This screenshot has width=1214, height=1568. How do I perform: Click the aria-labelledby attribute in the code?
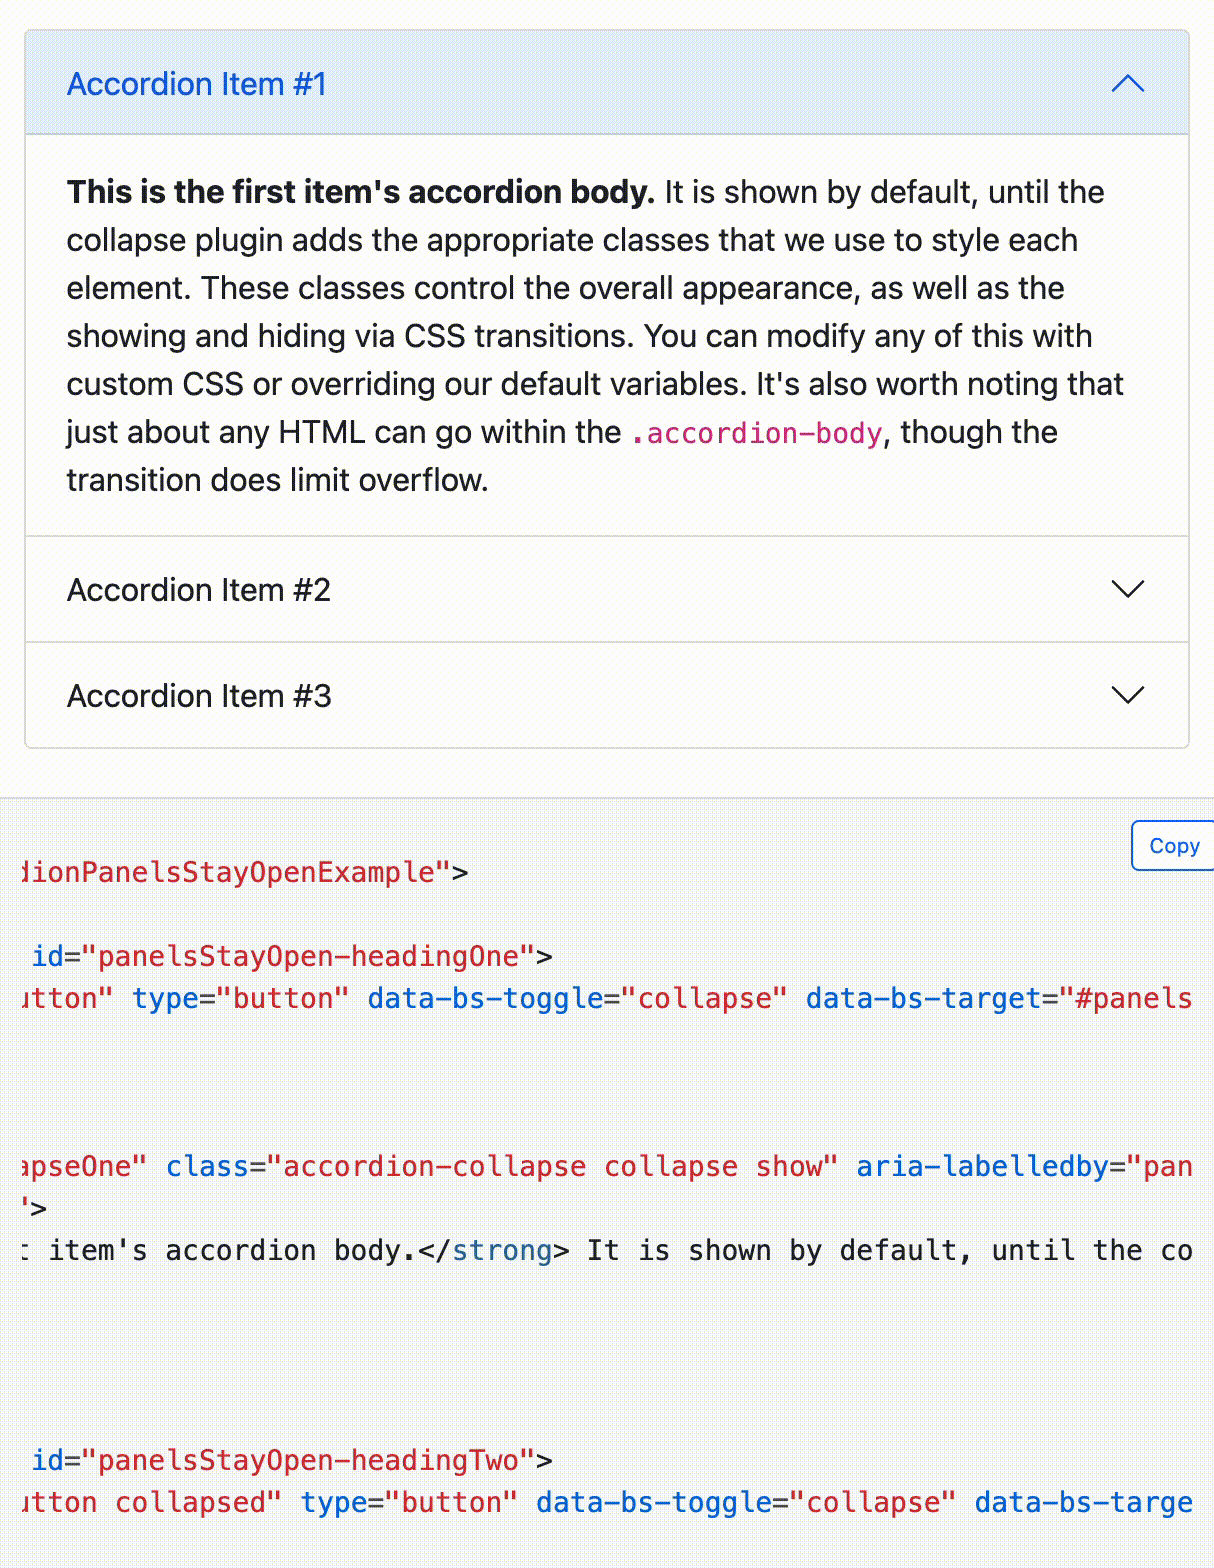click(x=982, y=1166)
